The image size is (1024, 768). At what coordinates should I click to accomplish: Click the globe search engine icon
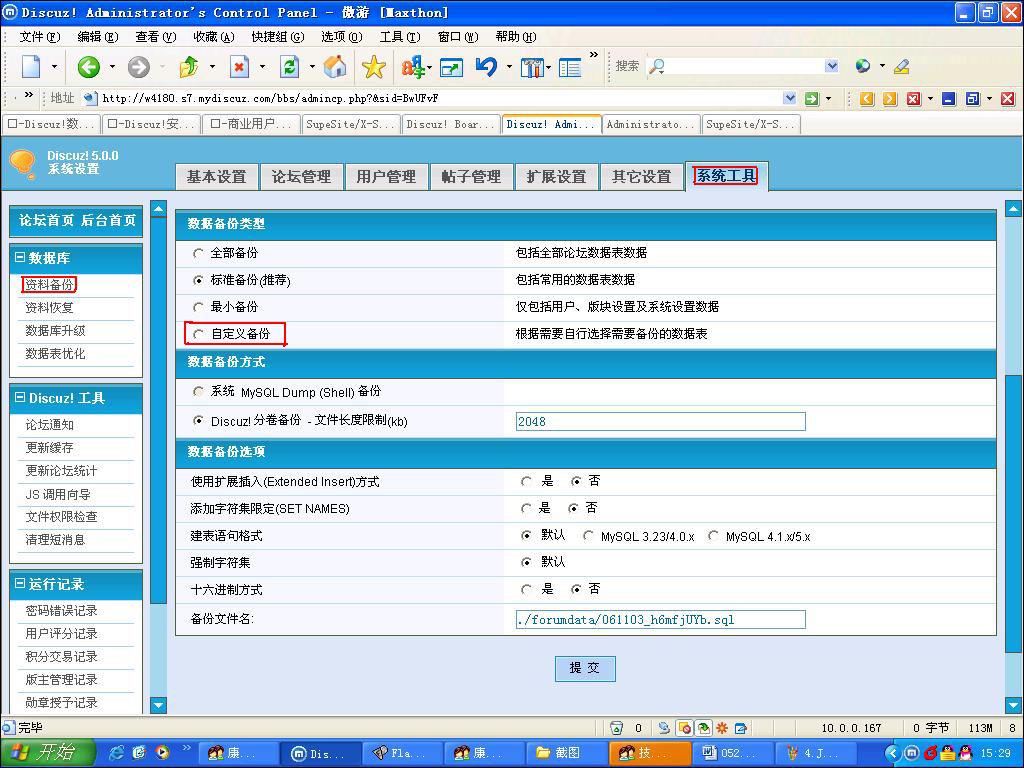pyautogui.click(x=863, y=66)
